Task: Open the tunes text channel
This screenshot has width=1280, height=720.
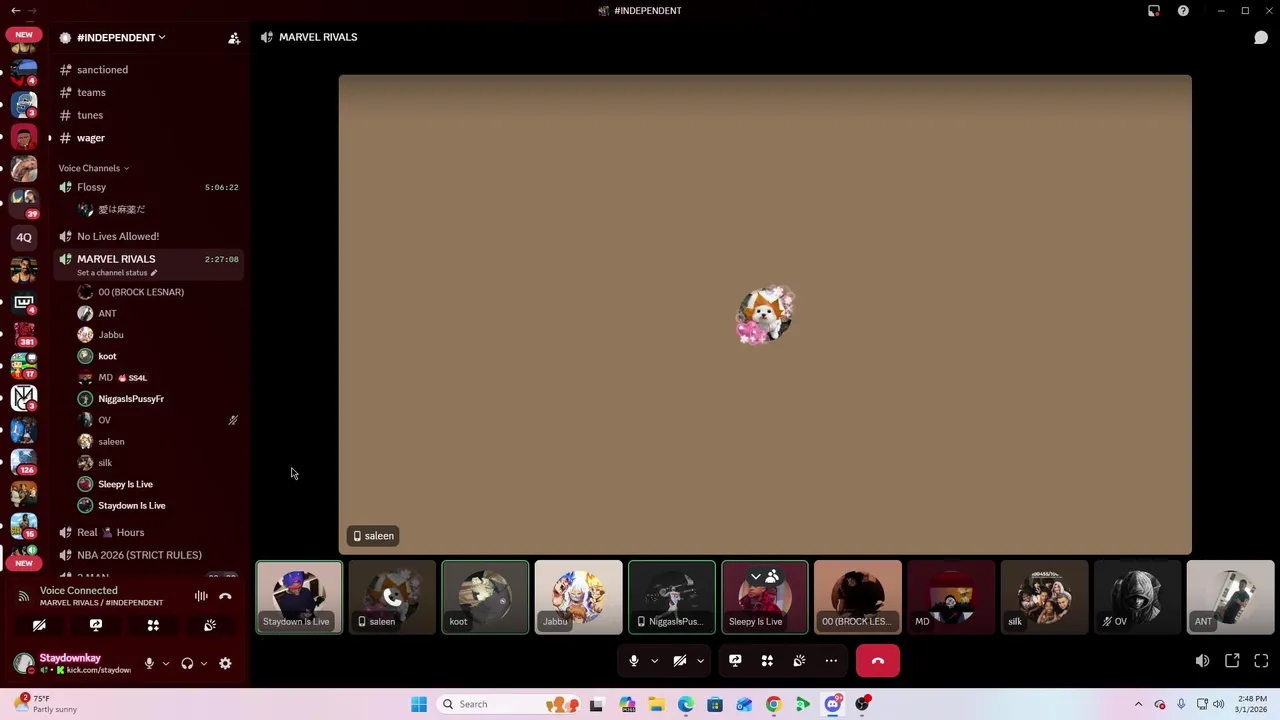Action: [150, 115]
